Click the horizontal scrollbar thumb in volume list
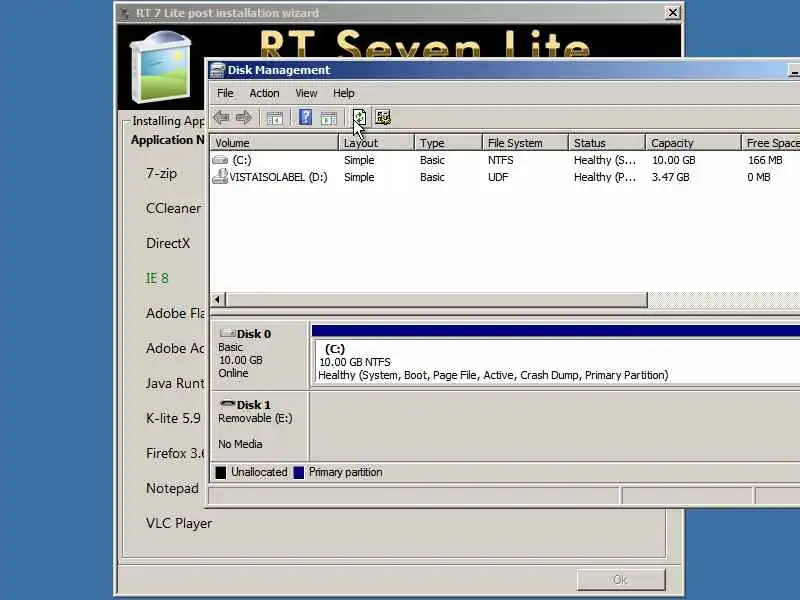This screenshot has height=600, width=800. [437, 300]
